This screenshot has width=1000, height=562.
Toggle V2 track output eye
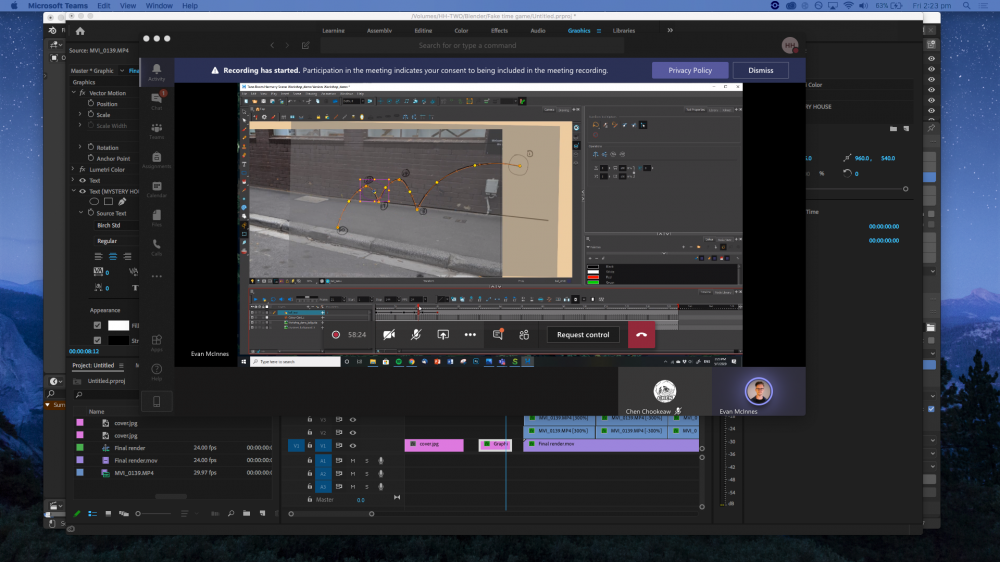[x=353, y=433]
